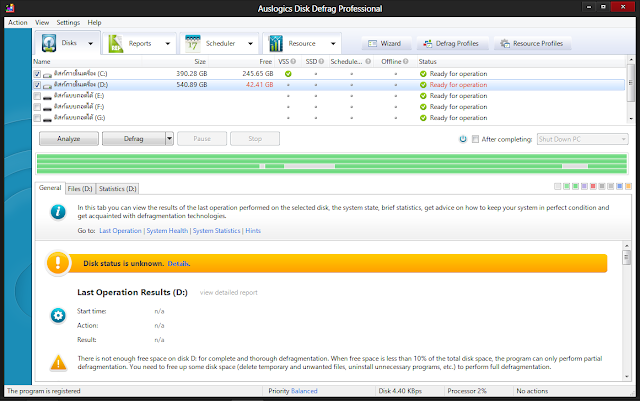This screenshot has width=640, height=401.
Task: Click the Analyze button
Action: click(69, 139)
